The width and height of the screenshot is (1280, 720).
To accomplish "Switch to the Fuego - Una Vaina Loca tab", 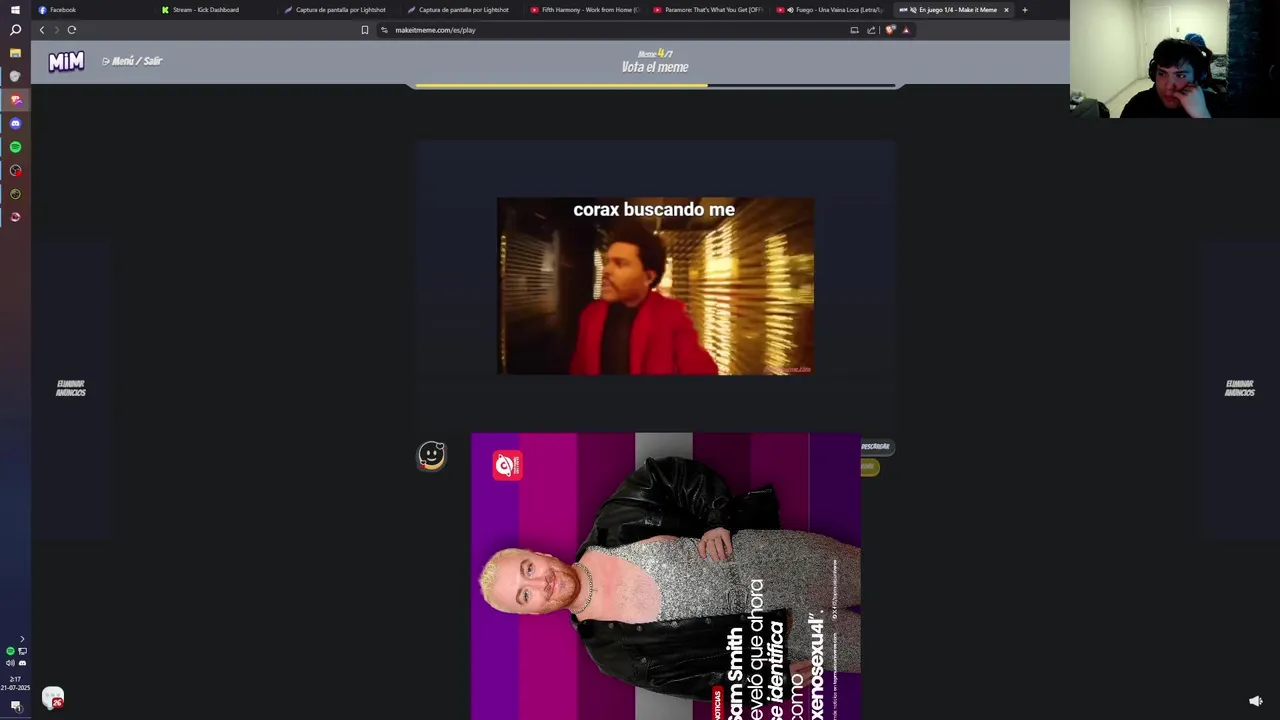I will tap(831, 10).
